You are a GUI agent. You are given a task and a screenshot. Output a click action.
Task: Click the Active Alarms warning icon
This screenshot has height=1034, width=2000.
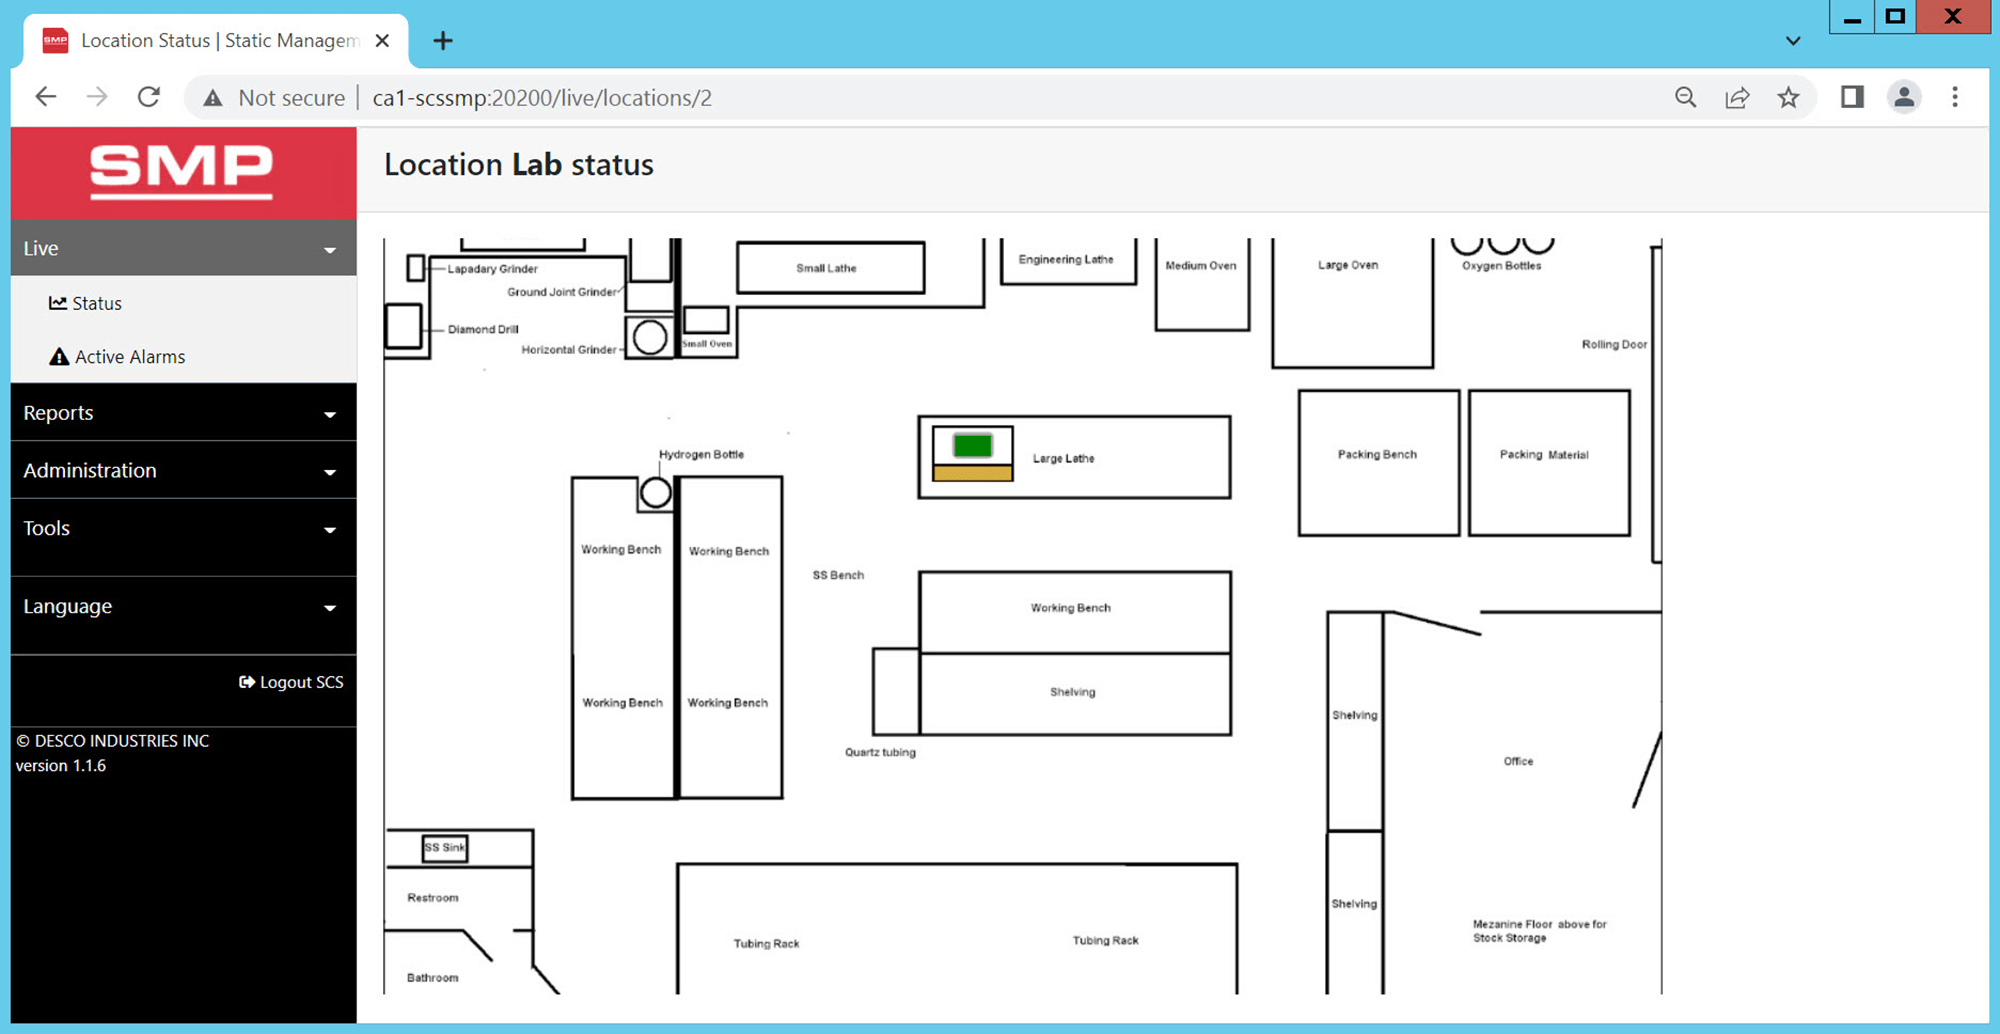pos(58,356)
